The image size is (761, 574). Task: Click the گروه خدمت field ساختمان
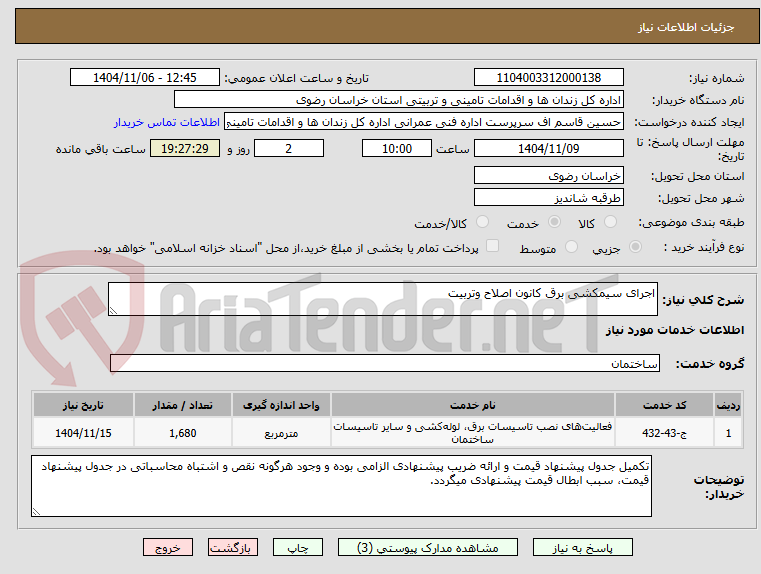385,363
